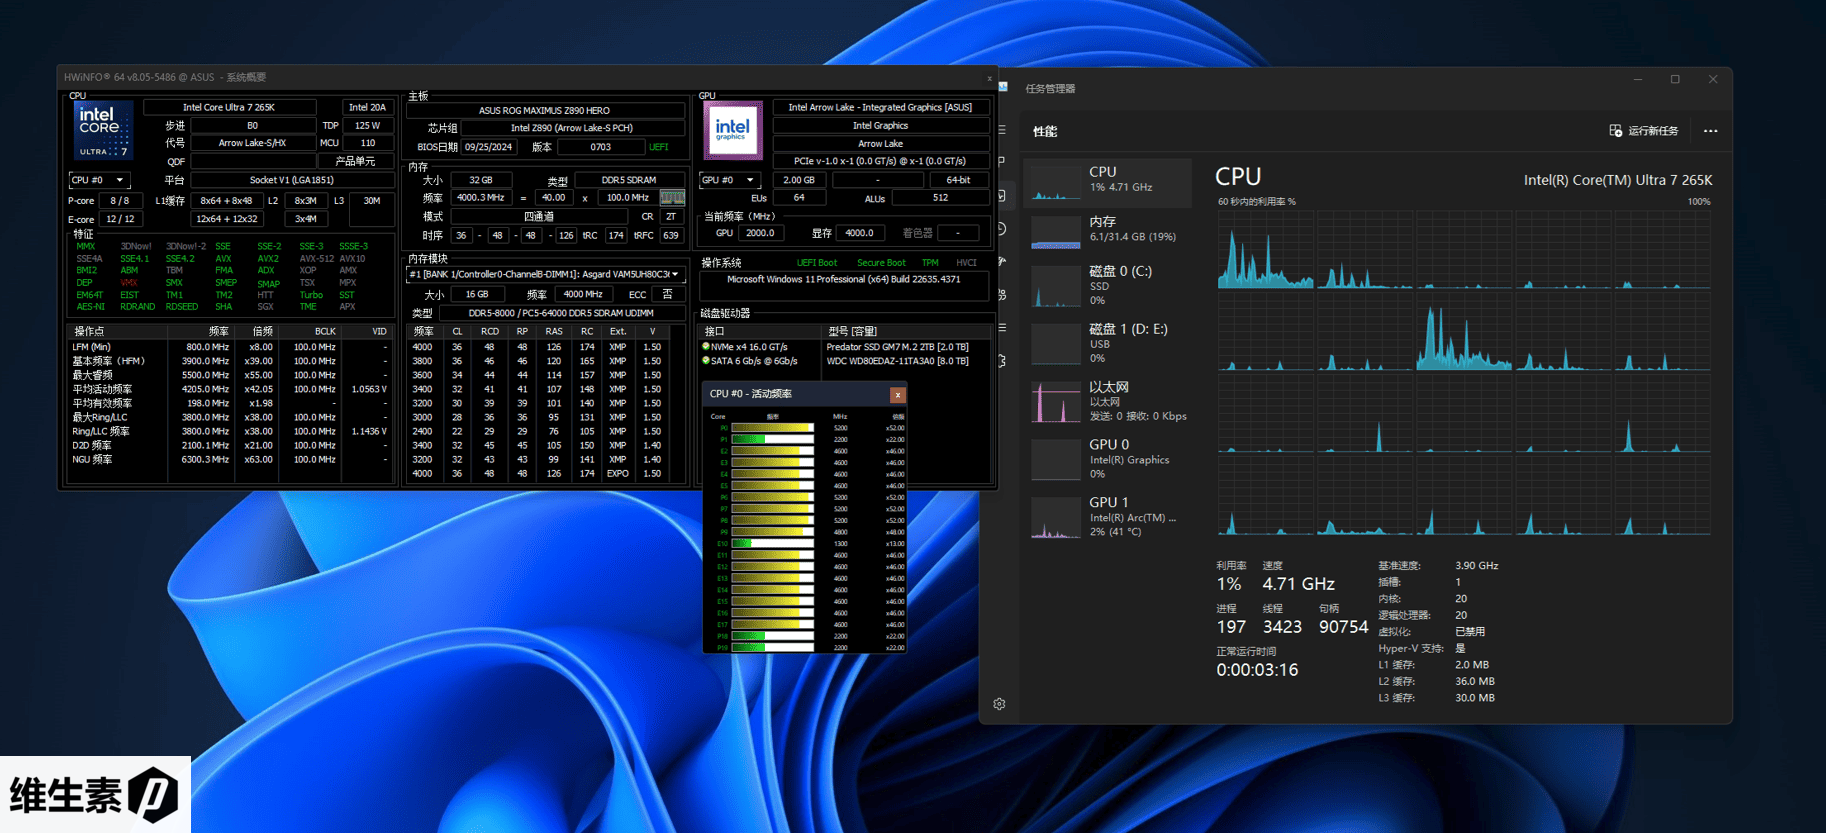
Task: Click the 产品单元 button
Action: click(355, 161)
